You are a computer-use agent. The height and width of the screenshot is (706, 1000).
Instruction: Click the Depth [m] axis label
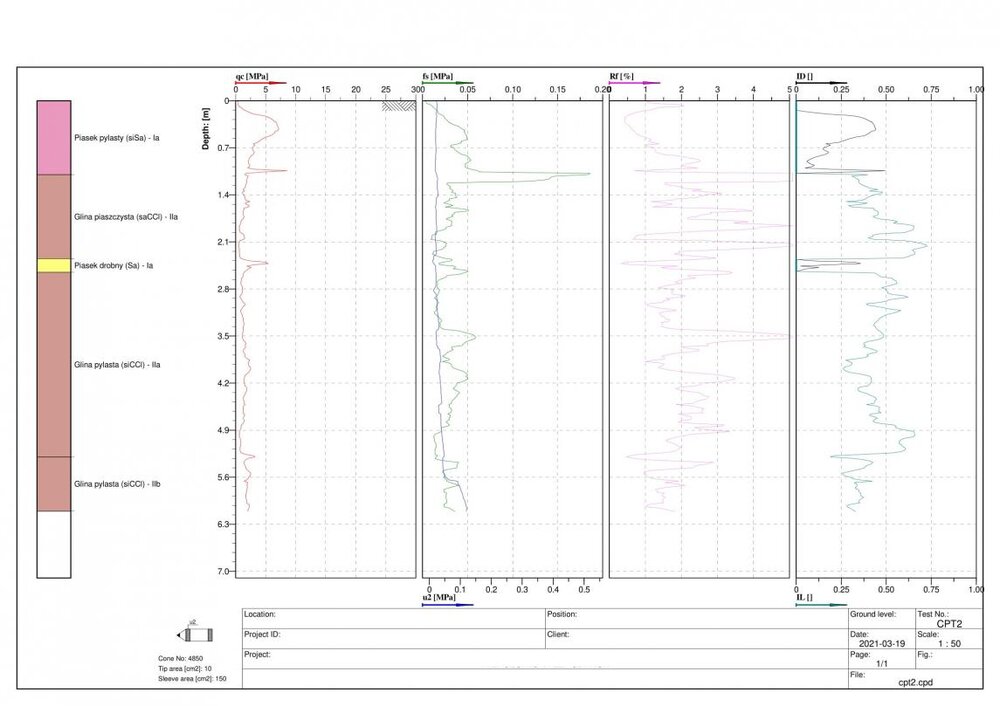[206, 130]
